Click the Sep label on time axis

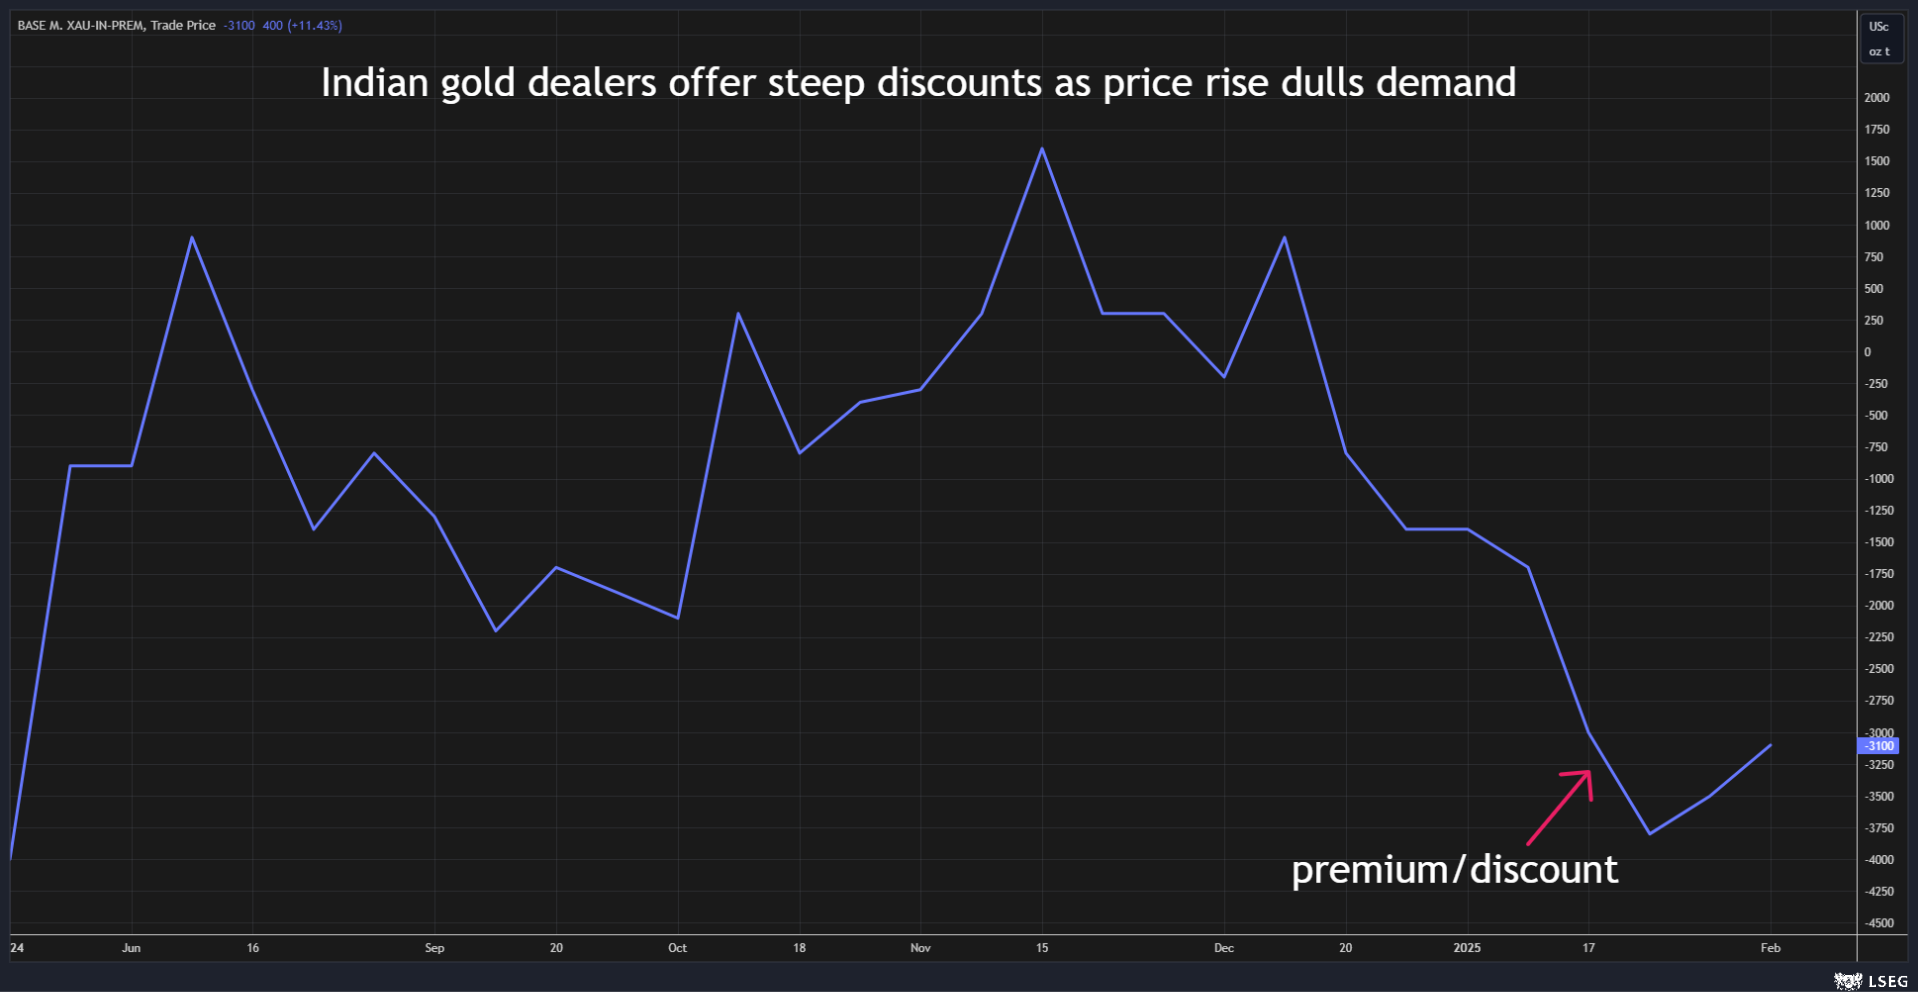[434, 948]
